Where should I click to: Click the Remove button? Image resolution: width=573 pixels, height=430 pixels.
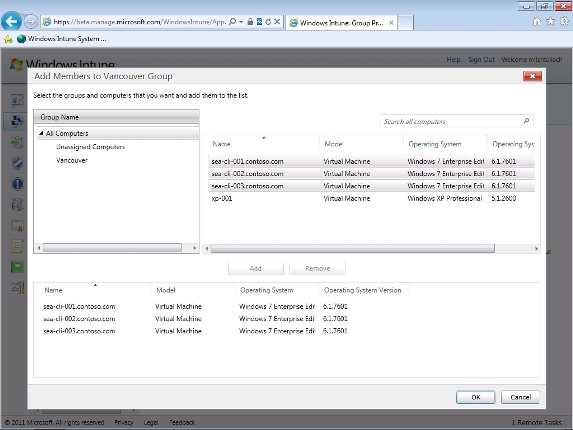click(x=318, y=269)
